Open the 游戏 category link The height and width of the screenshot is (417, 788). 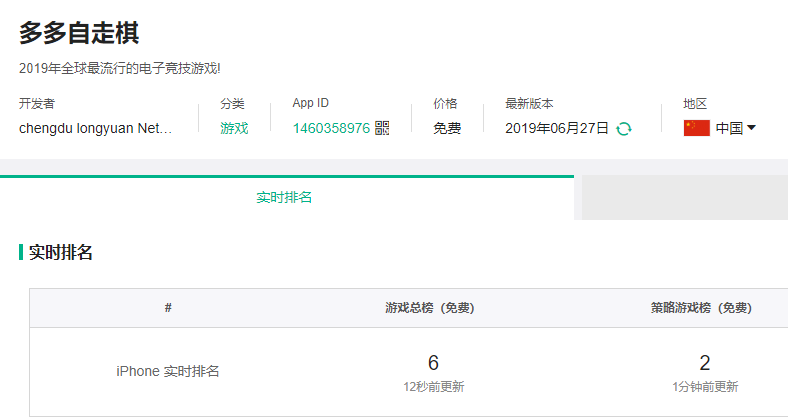[x=234, y=128]
